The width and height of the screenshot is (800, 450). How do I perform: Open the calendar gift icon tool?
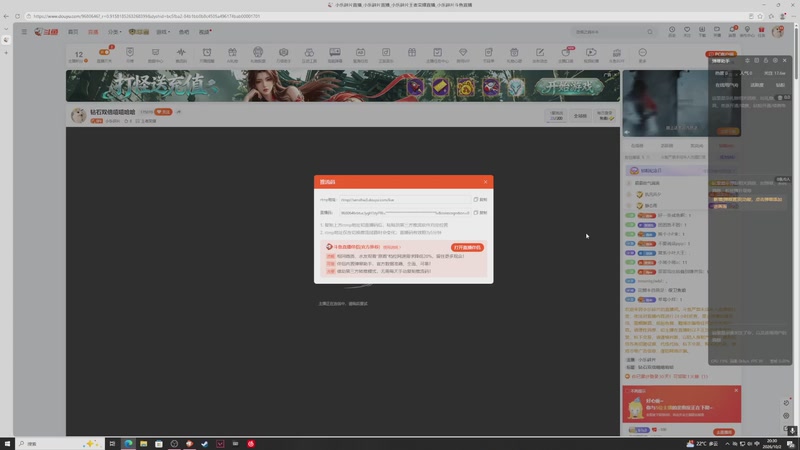(x=514, y=53)
